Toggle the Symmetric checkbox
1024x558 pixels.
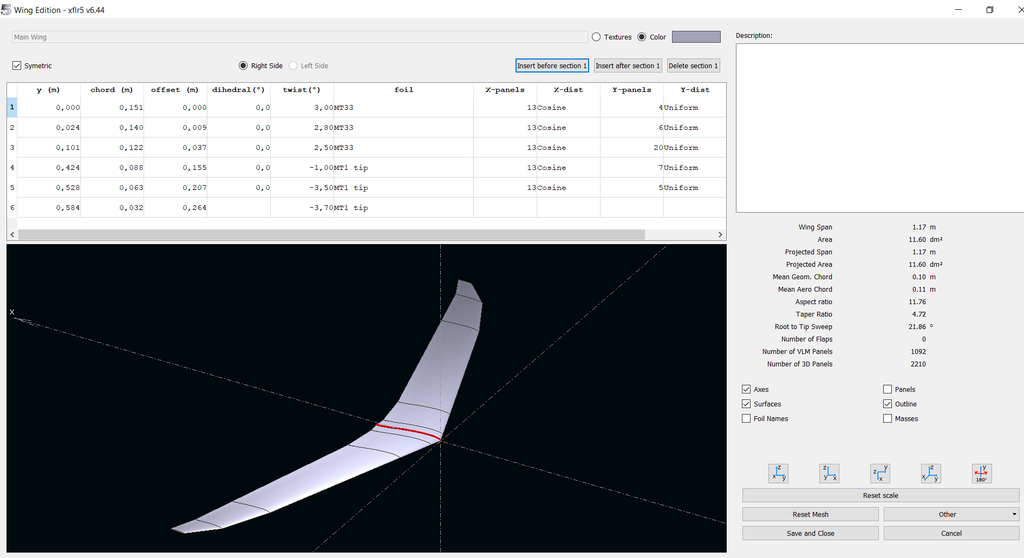(x=17, y=66)
